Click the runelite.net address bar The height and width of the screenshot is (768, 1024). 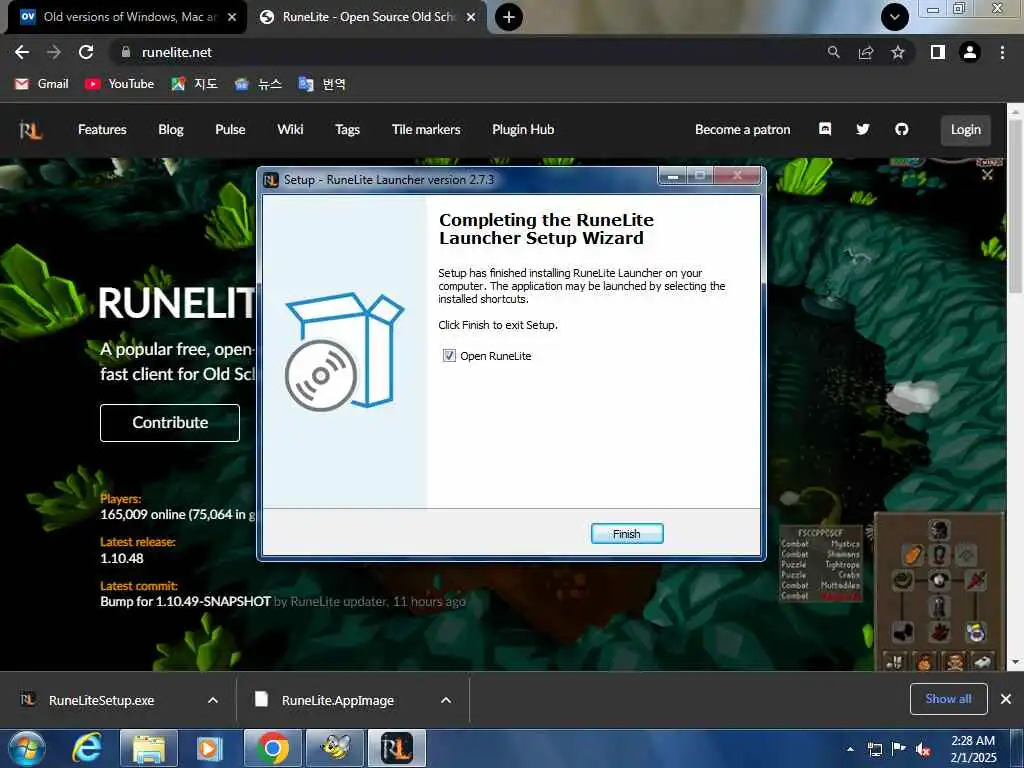pos(470,52)
